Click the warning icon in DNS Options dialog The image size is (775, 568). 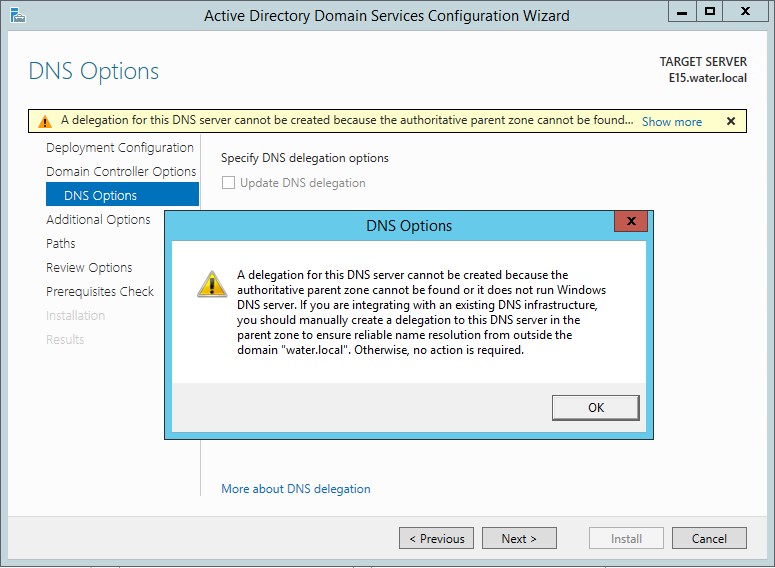point(212,284)
